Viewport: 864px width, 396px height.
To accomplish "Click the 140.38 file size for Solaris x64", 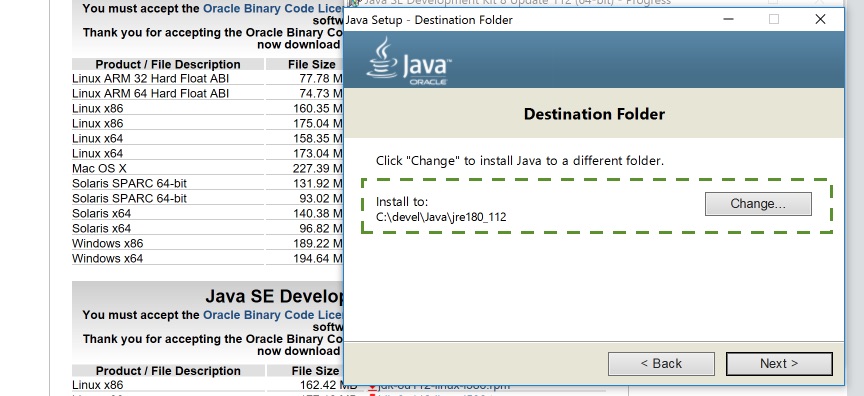I will 318,213.
